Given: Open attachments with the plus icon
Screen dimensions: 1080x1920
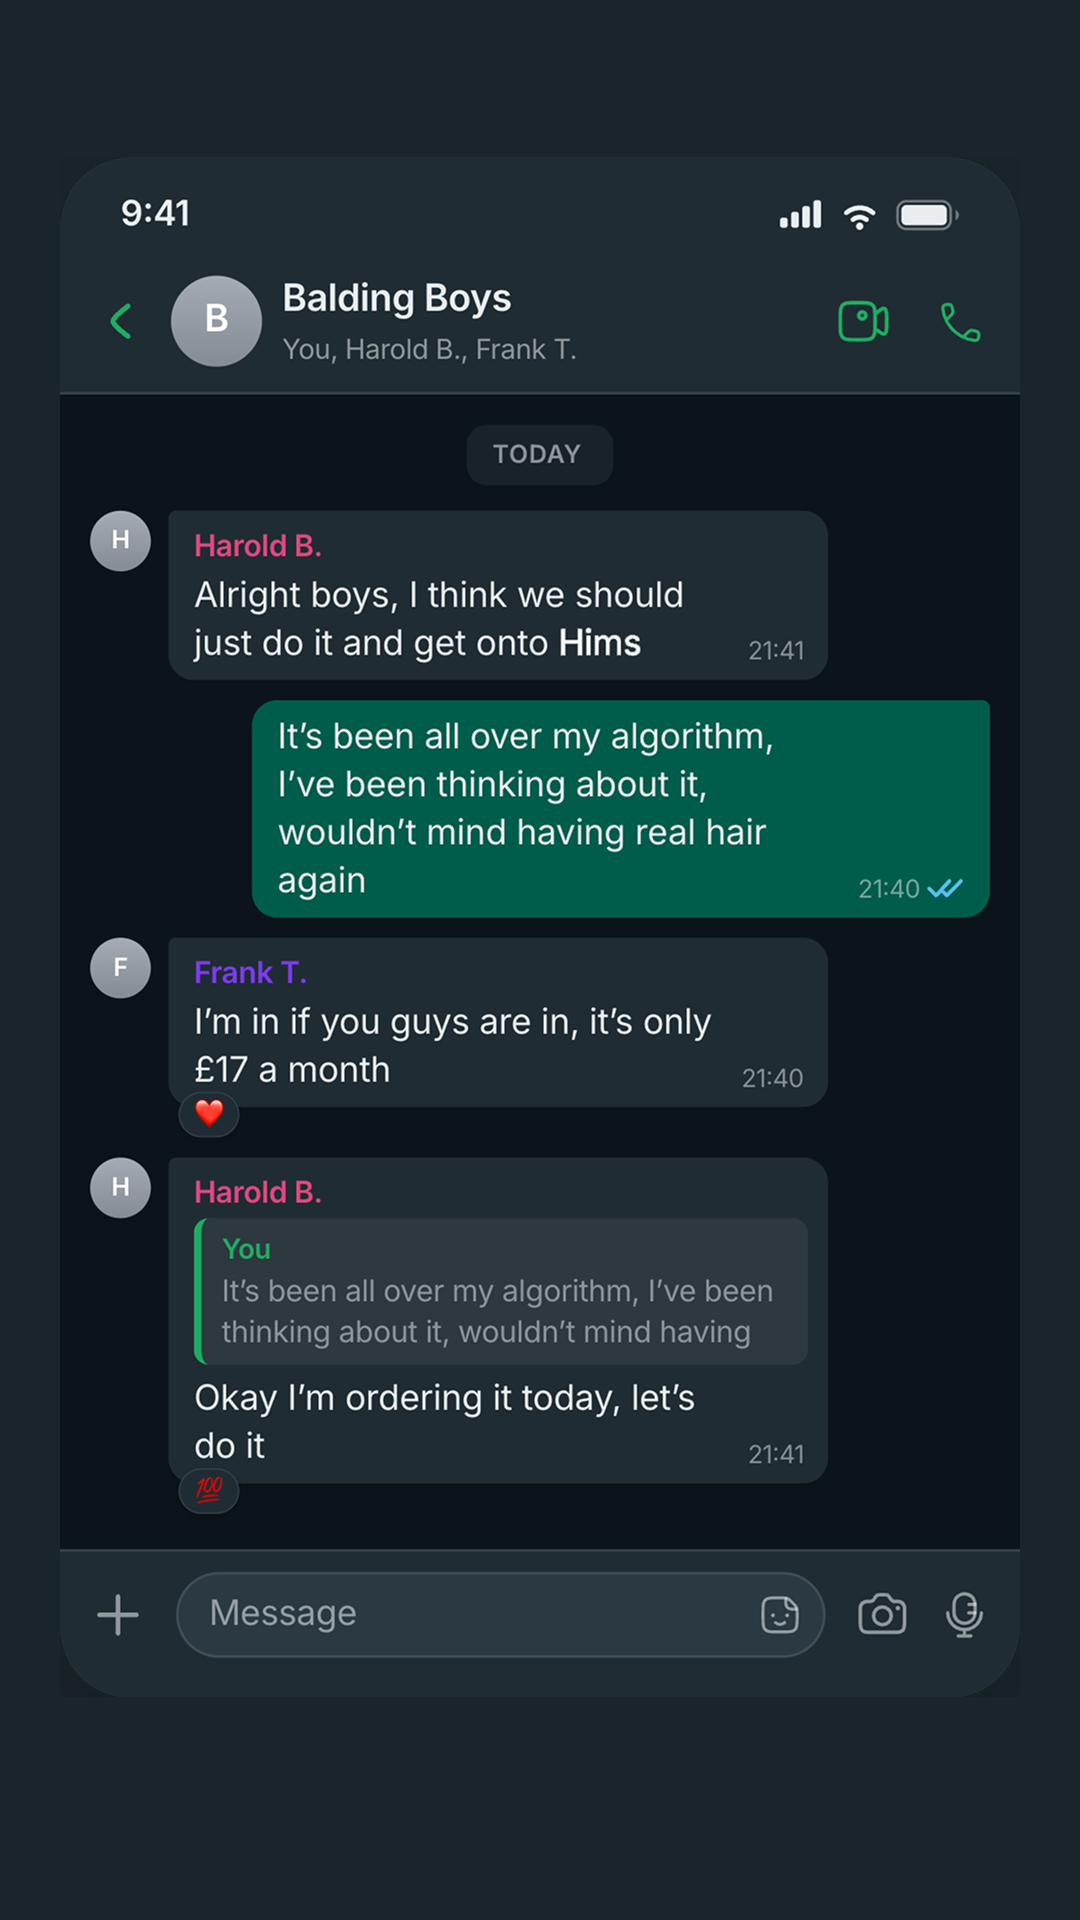Looking at the screenshot, I should 118,1614.
